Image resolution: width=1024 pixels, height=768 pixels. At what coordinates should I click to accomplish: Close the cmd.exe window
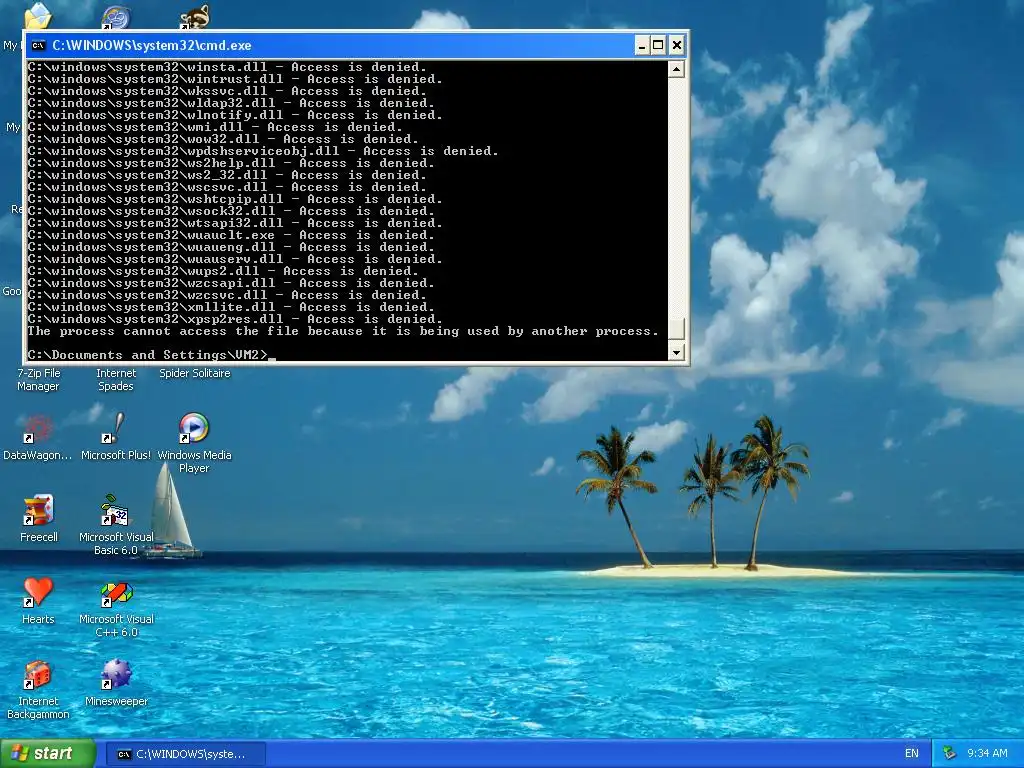tap(677, 45)
